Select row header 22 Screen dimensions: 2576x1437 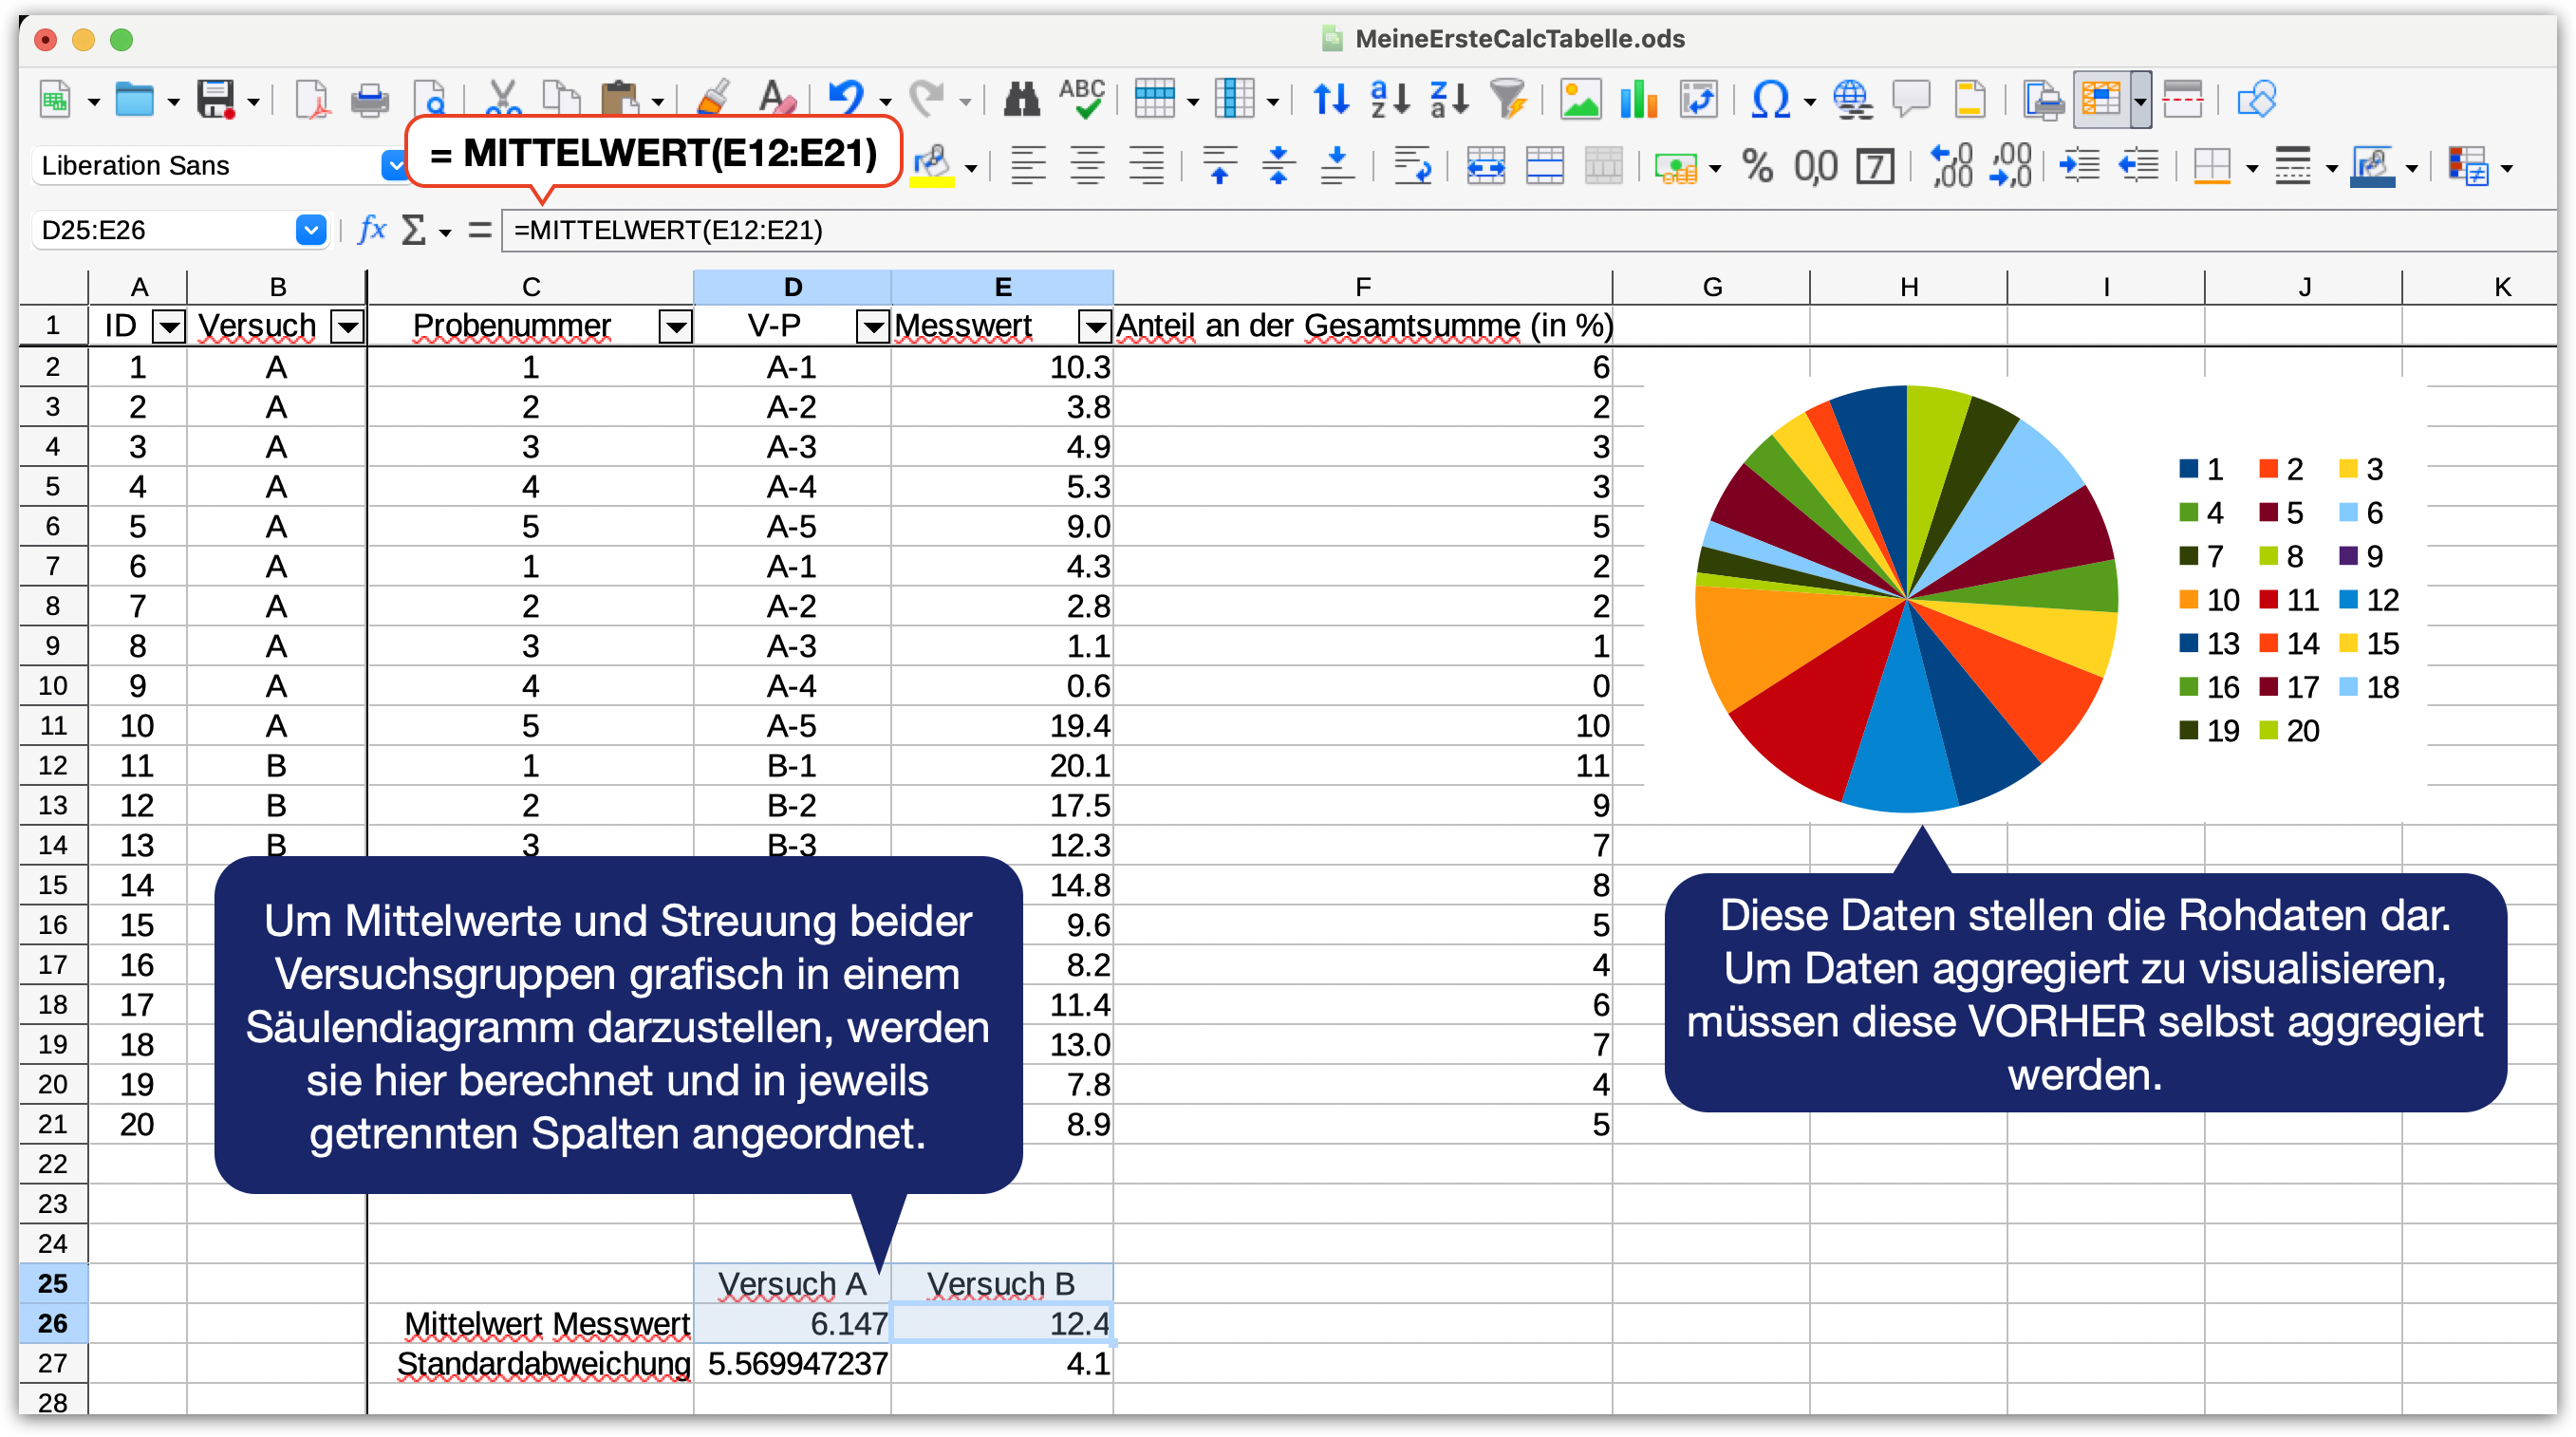coord(52,1164)
